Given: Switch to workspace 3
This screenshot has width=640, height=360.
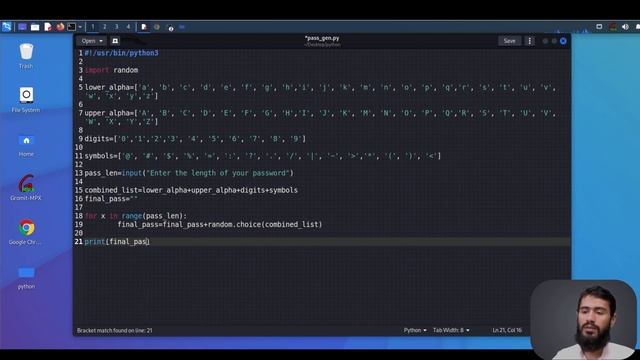Looking at the screenshot, I should point(116,27).
